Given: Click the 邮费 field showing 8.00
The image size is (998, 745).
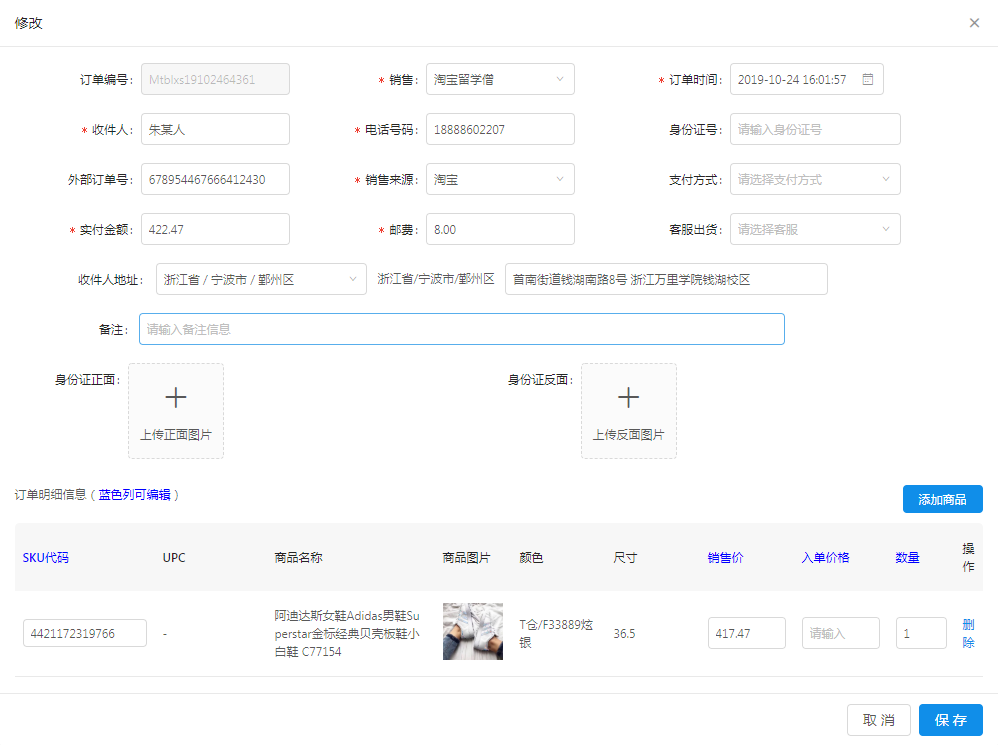Looking at the screenshot, I should [500, 229].
